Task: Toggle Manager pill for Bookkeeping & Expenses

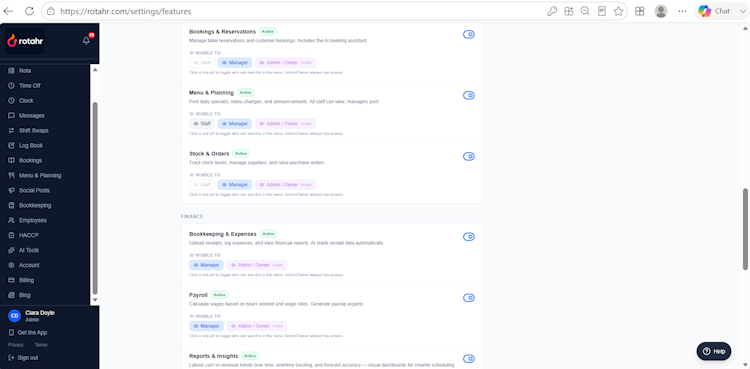Action: (x=206, y=265)
